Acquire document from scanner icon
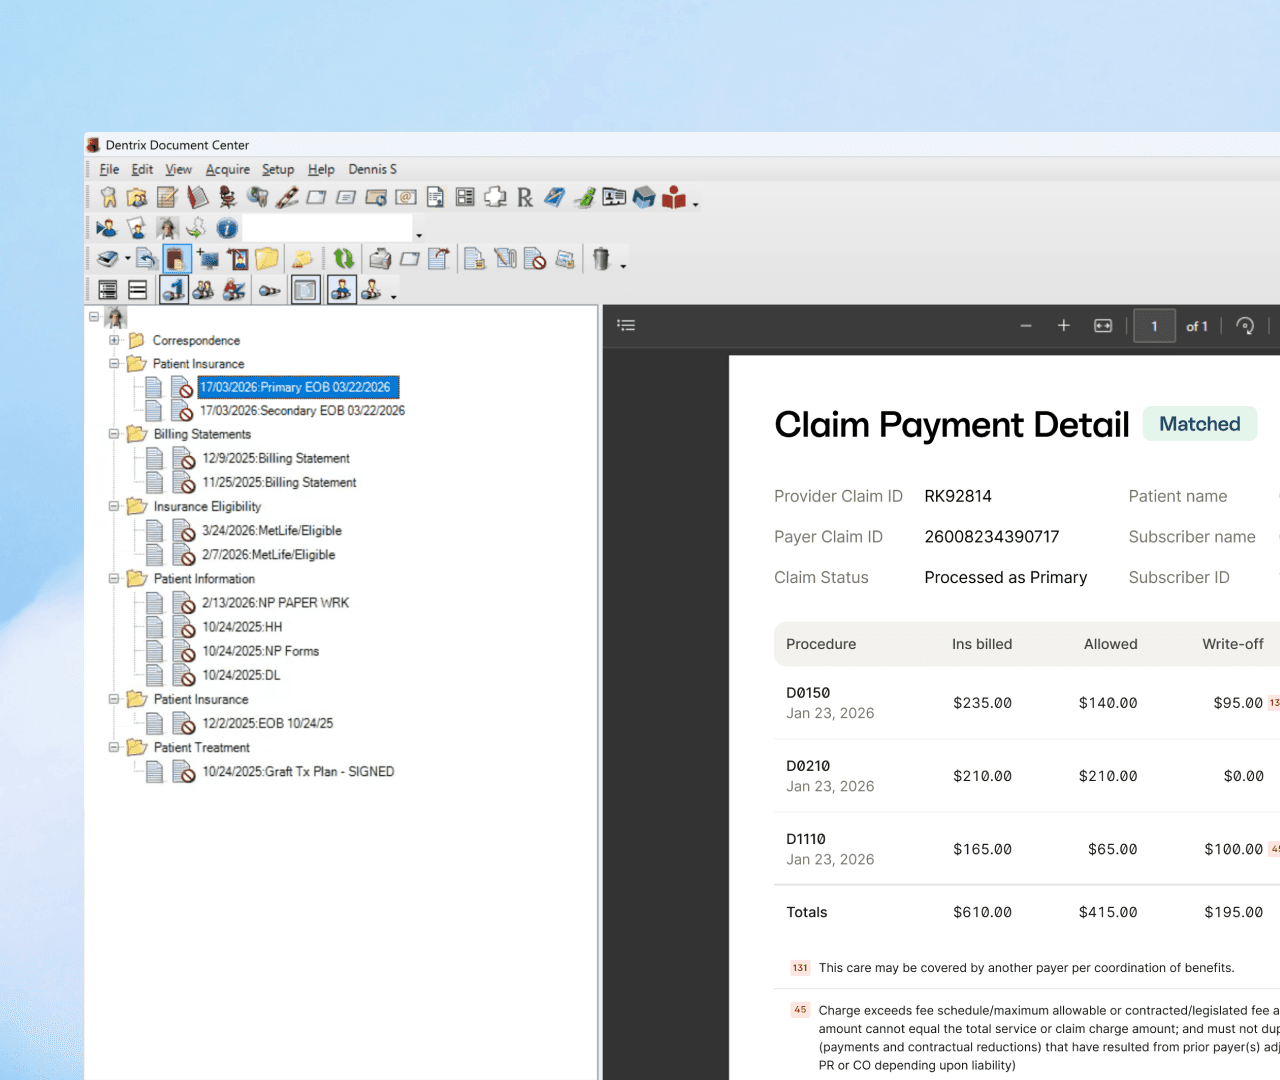 click(108, 260)
